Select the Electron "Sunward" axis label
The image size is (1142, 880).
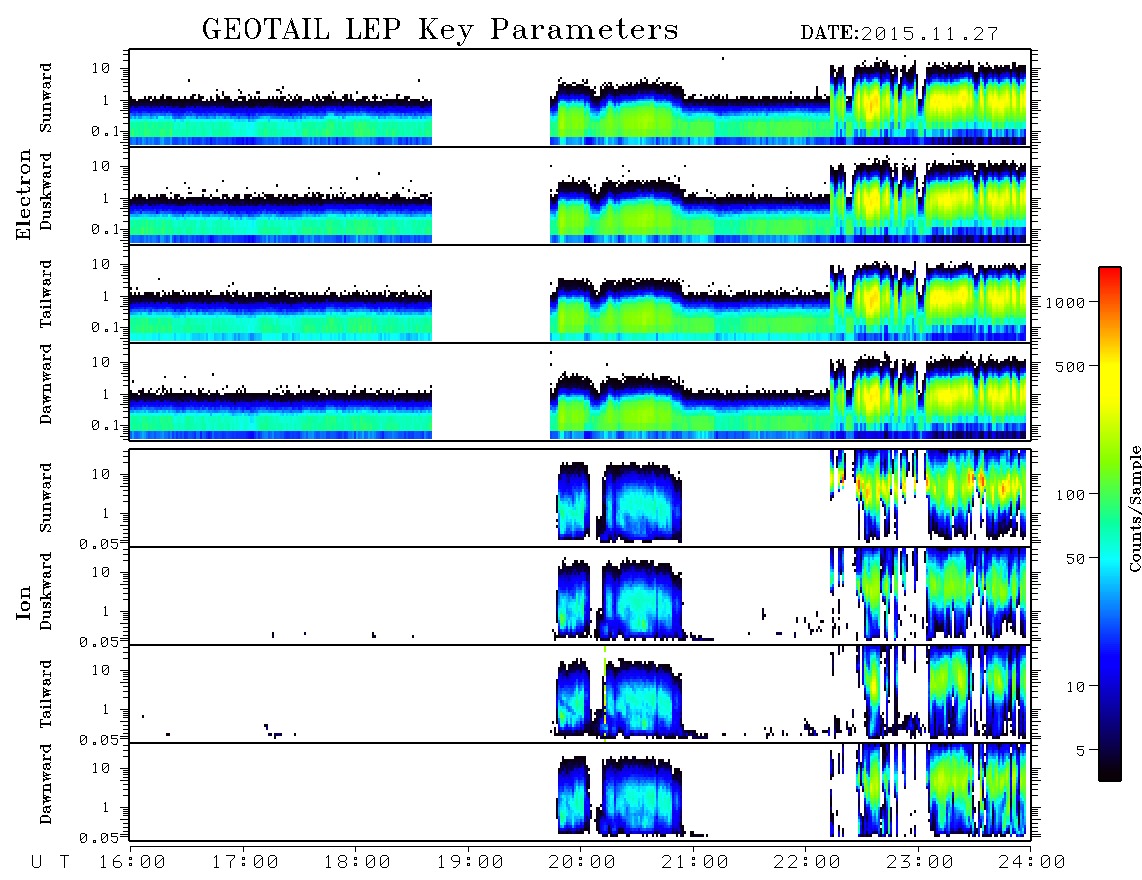(46, 98)
